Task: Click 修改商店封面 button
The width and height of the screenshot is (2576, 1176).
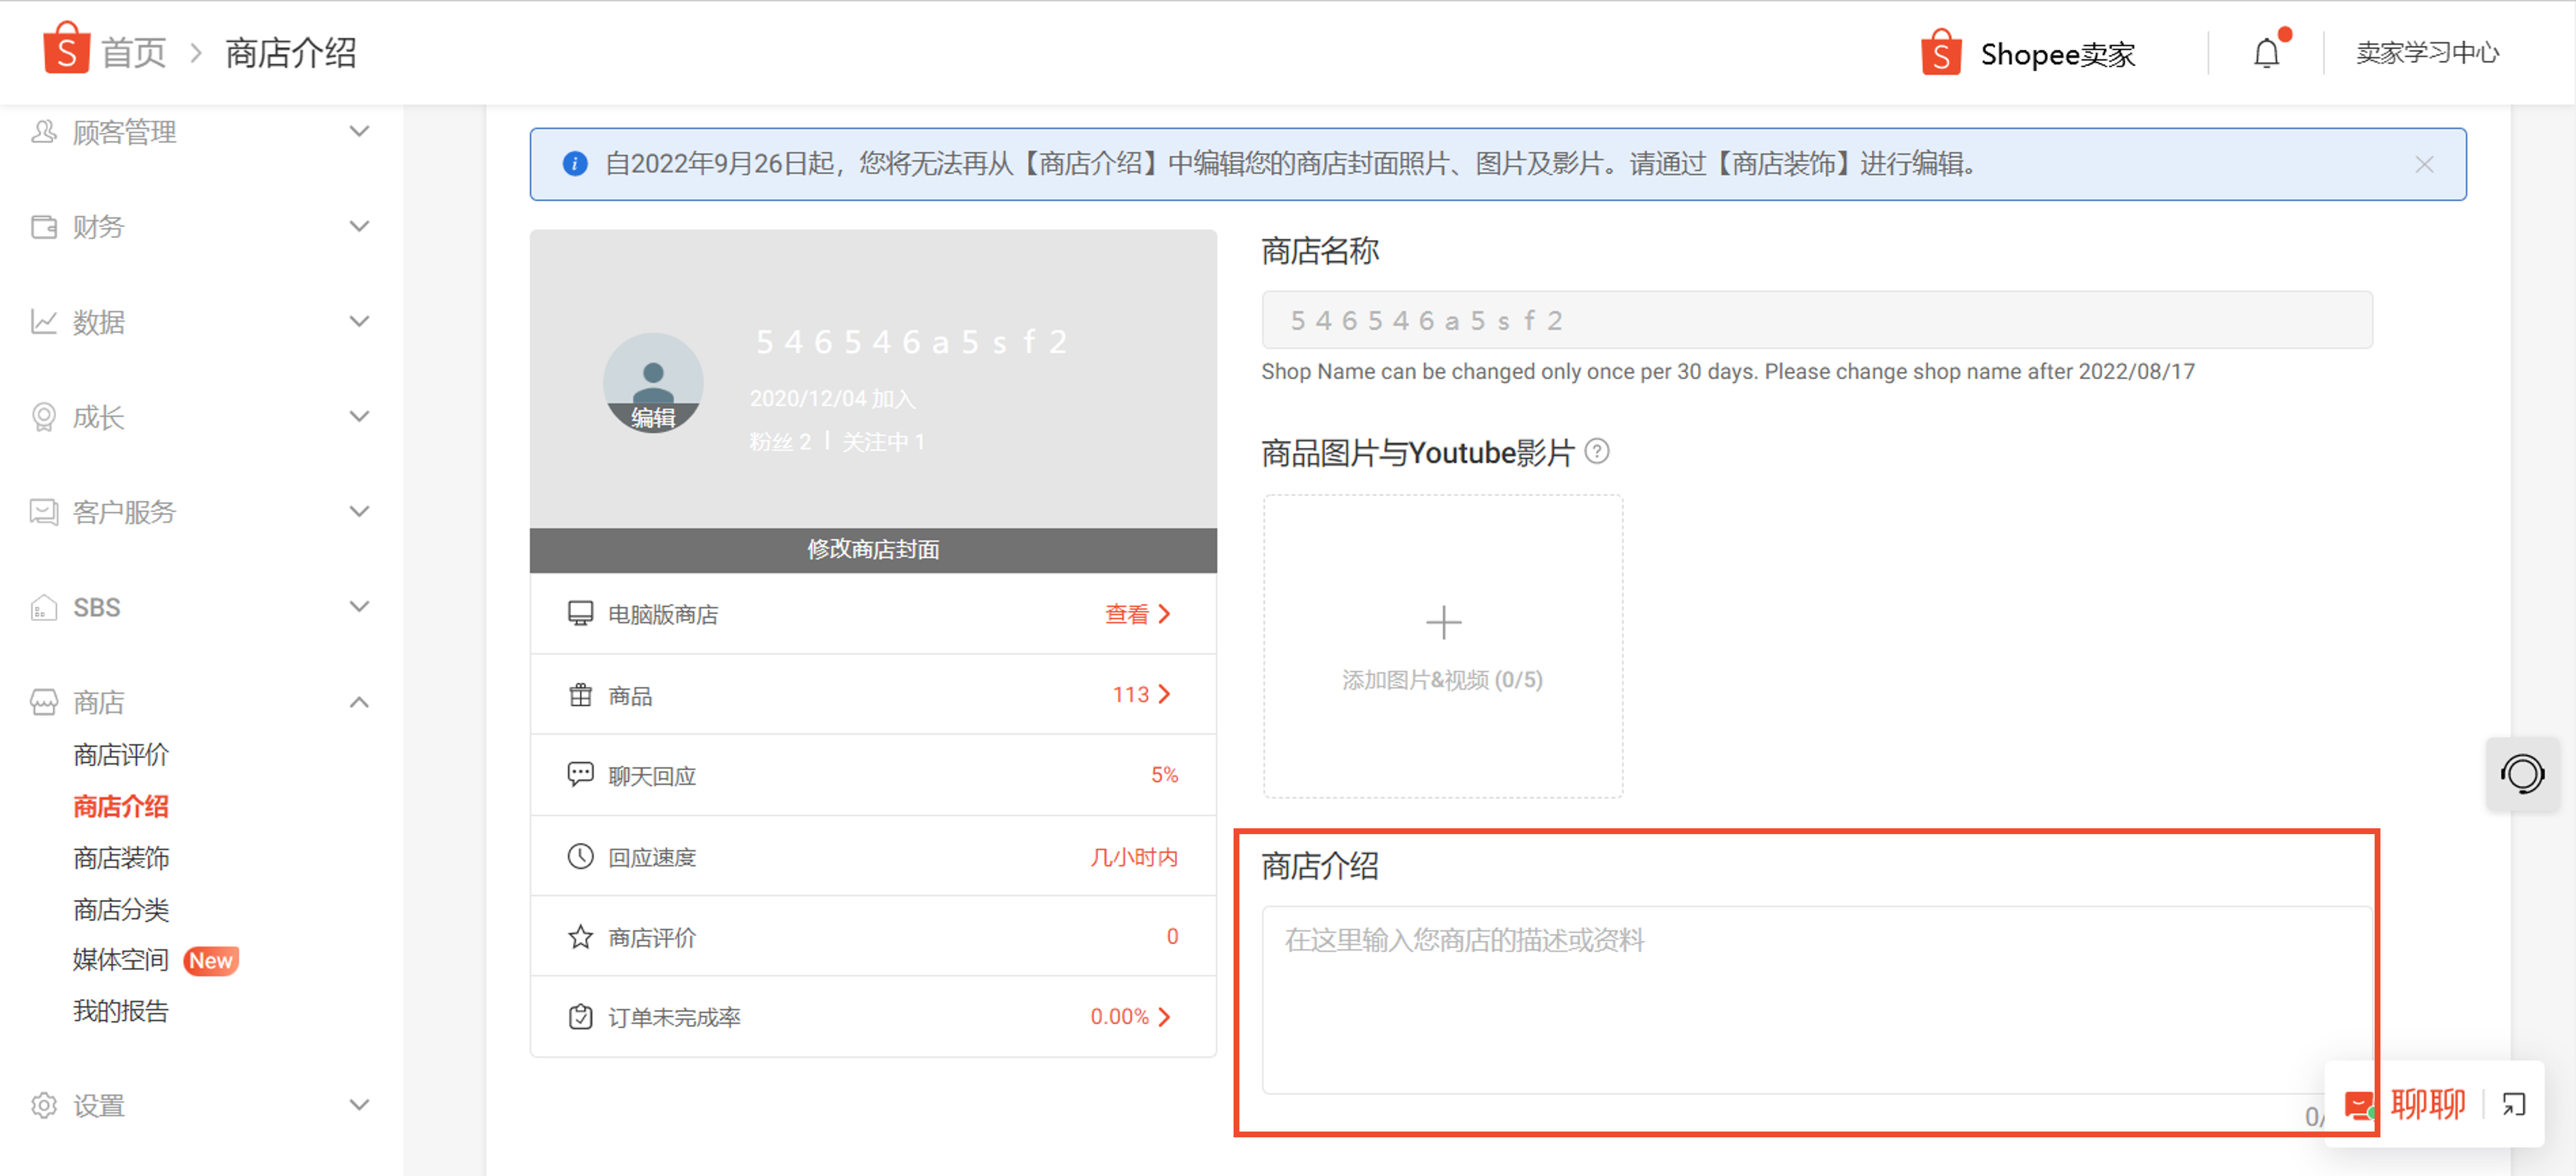Action: 873,549
